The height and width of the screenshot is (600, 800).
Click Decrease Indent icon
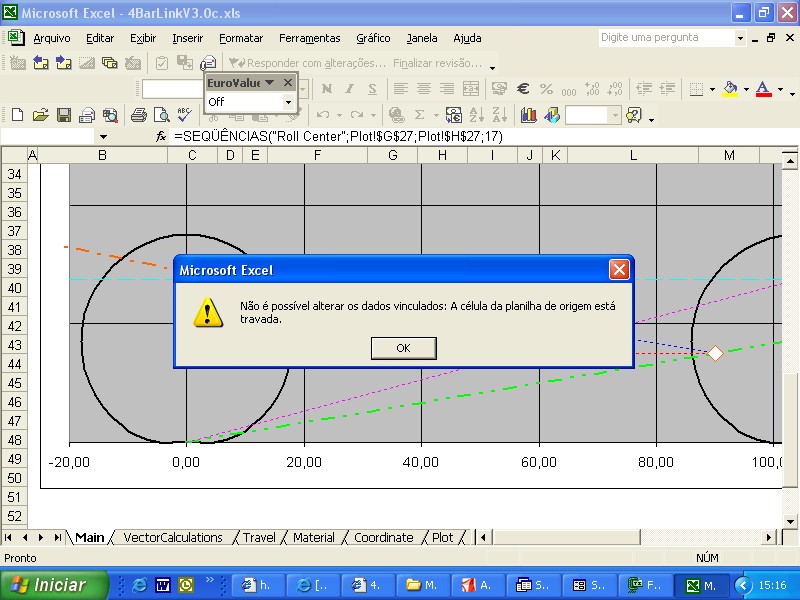click(644, 89)
